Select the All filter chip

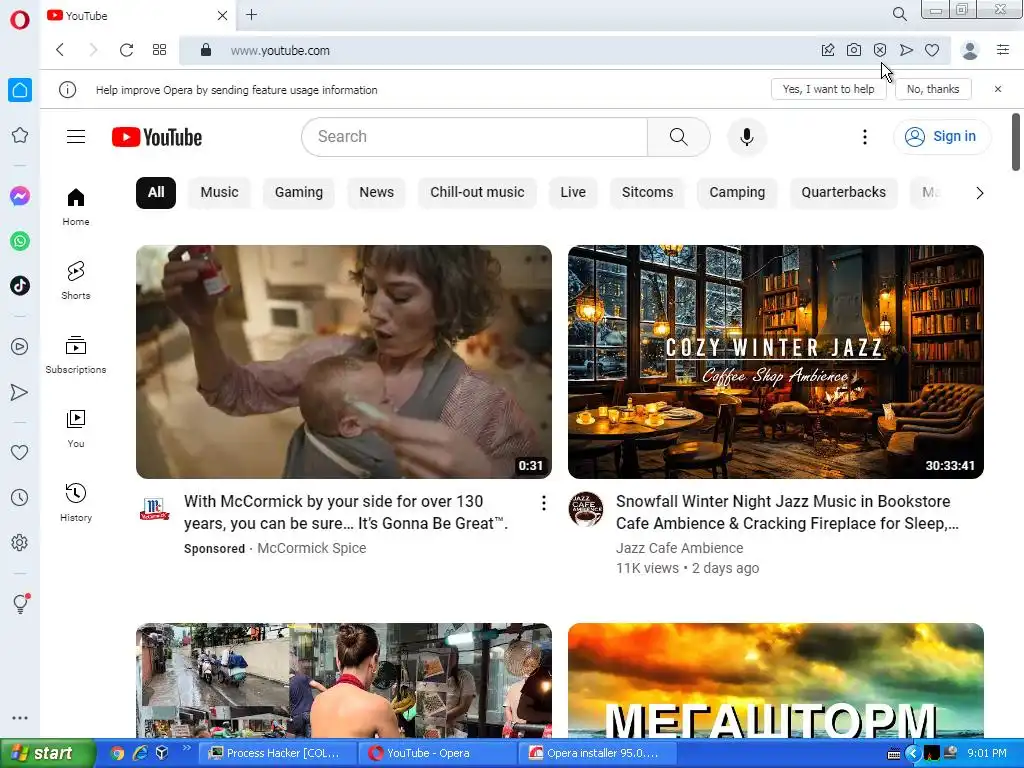pyautogui.click(x=155, y=193)
